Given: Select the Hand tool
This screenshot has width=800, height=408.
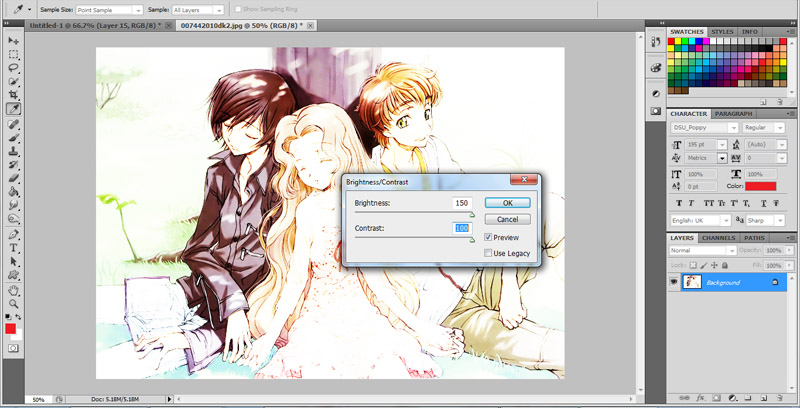Looking at the screenshot, I should (13, 291).
